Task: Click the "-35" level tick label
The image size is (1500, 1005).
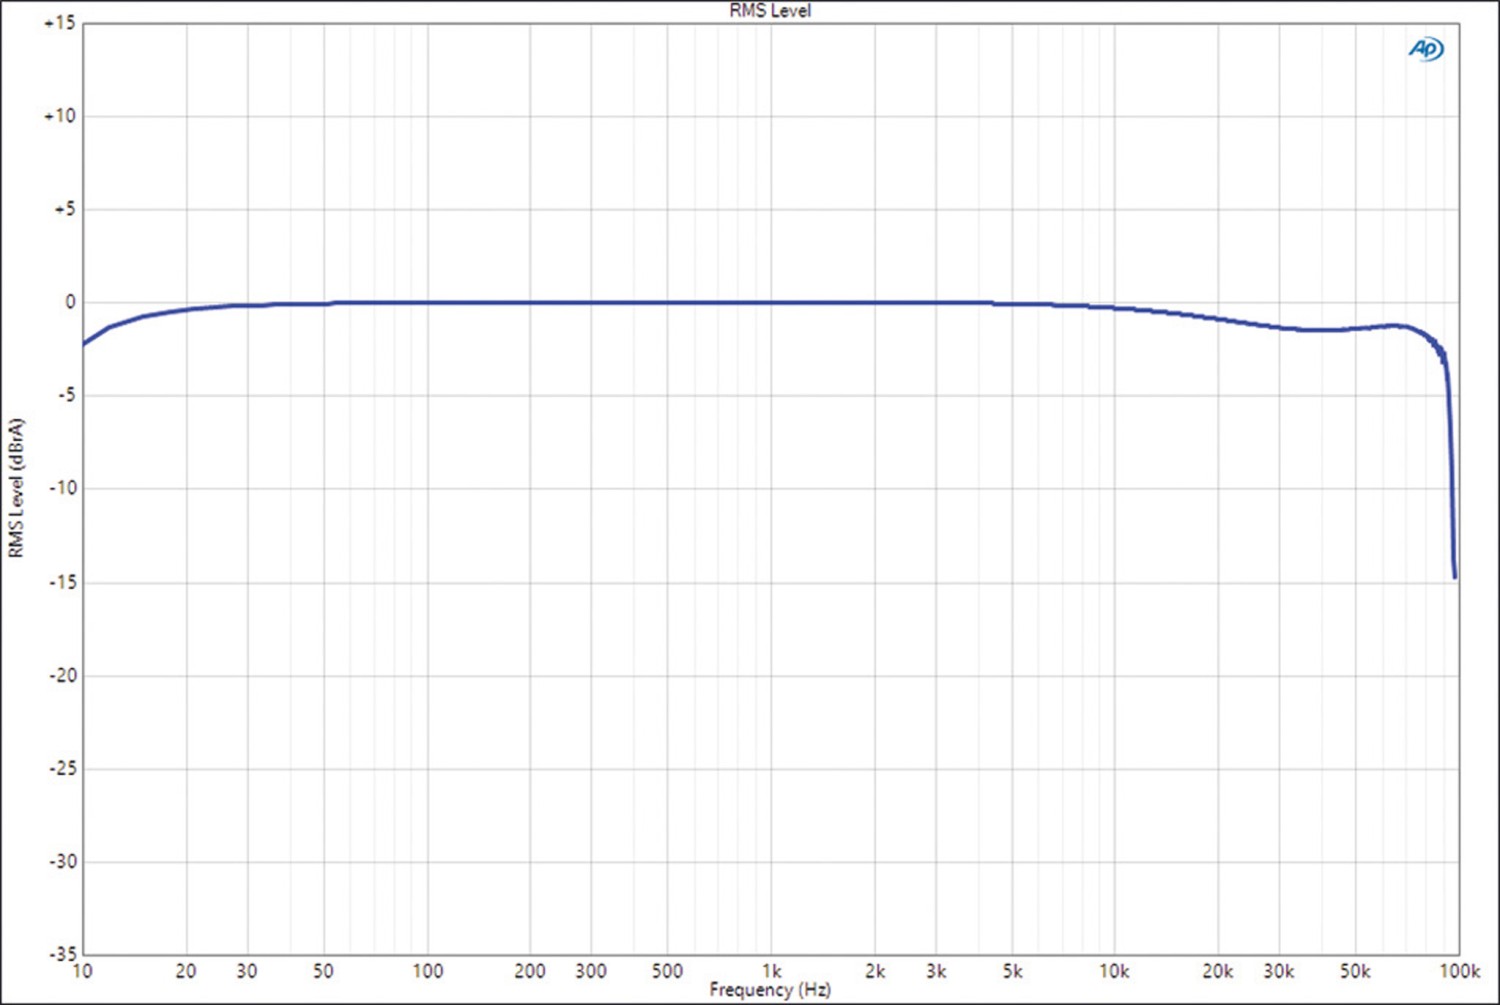Action: coord(61,954)
